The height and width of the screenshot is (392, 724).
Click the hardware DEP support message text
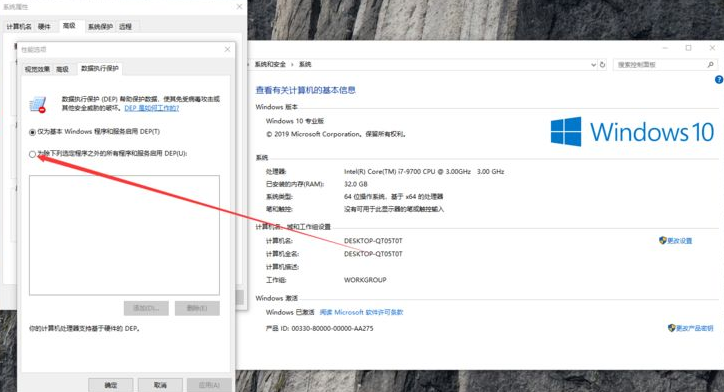[x=84, y=329]
